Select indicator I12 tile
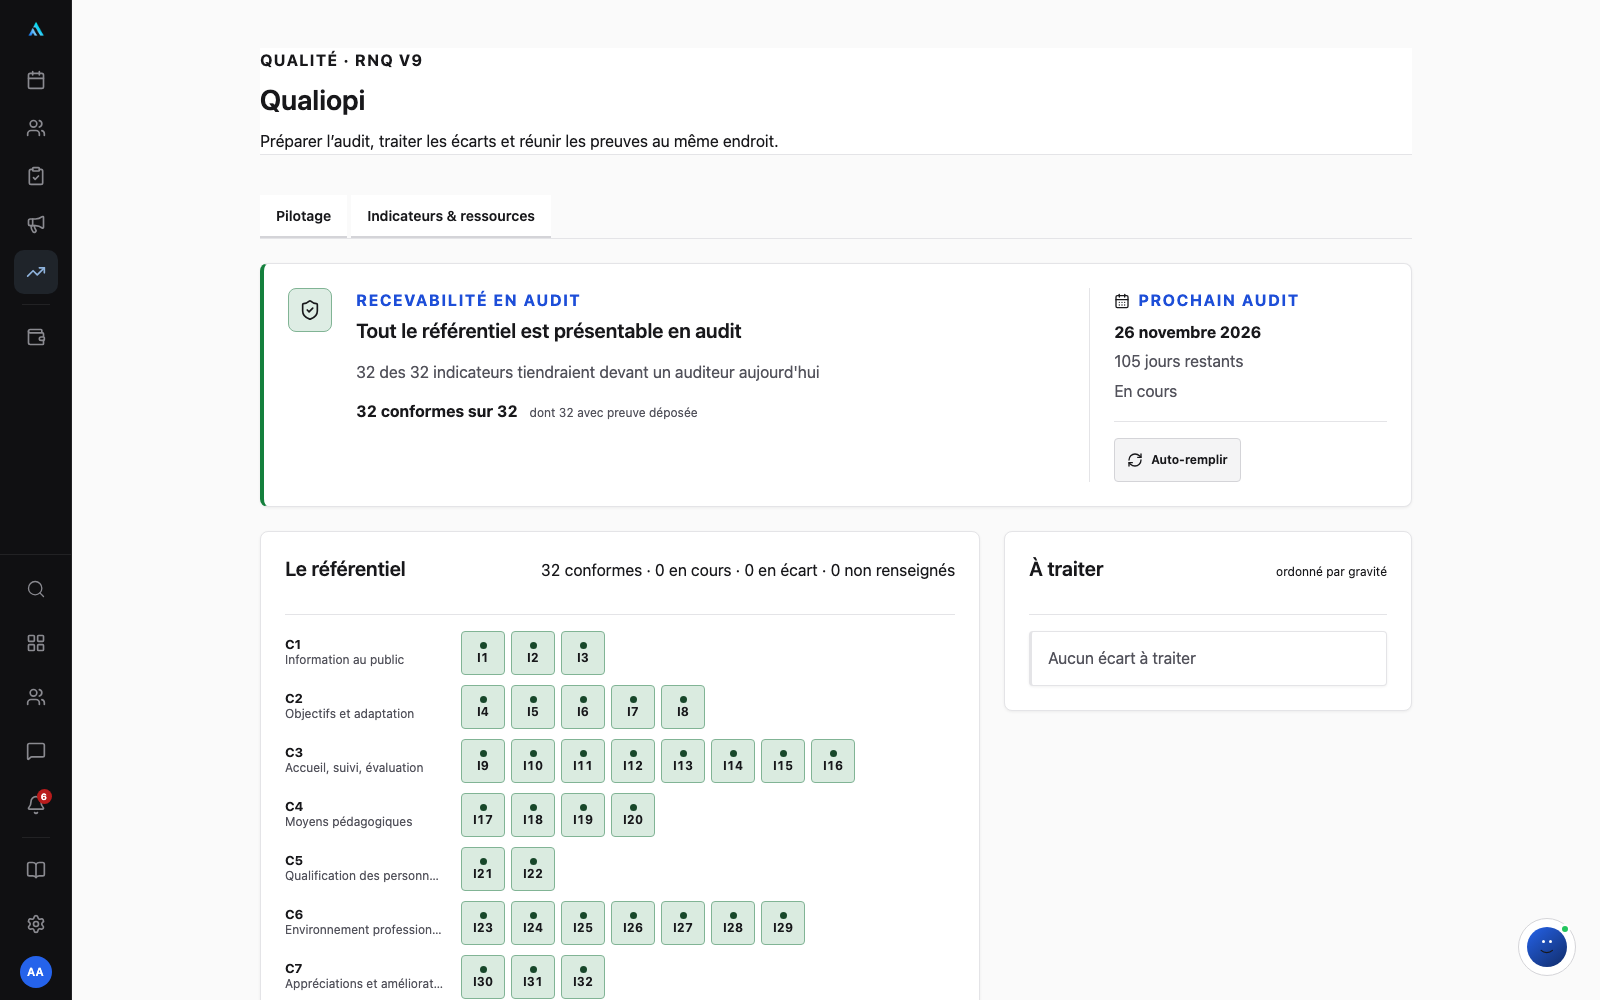This screenshot has height=1000, width=1600. [633, 761]
